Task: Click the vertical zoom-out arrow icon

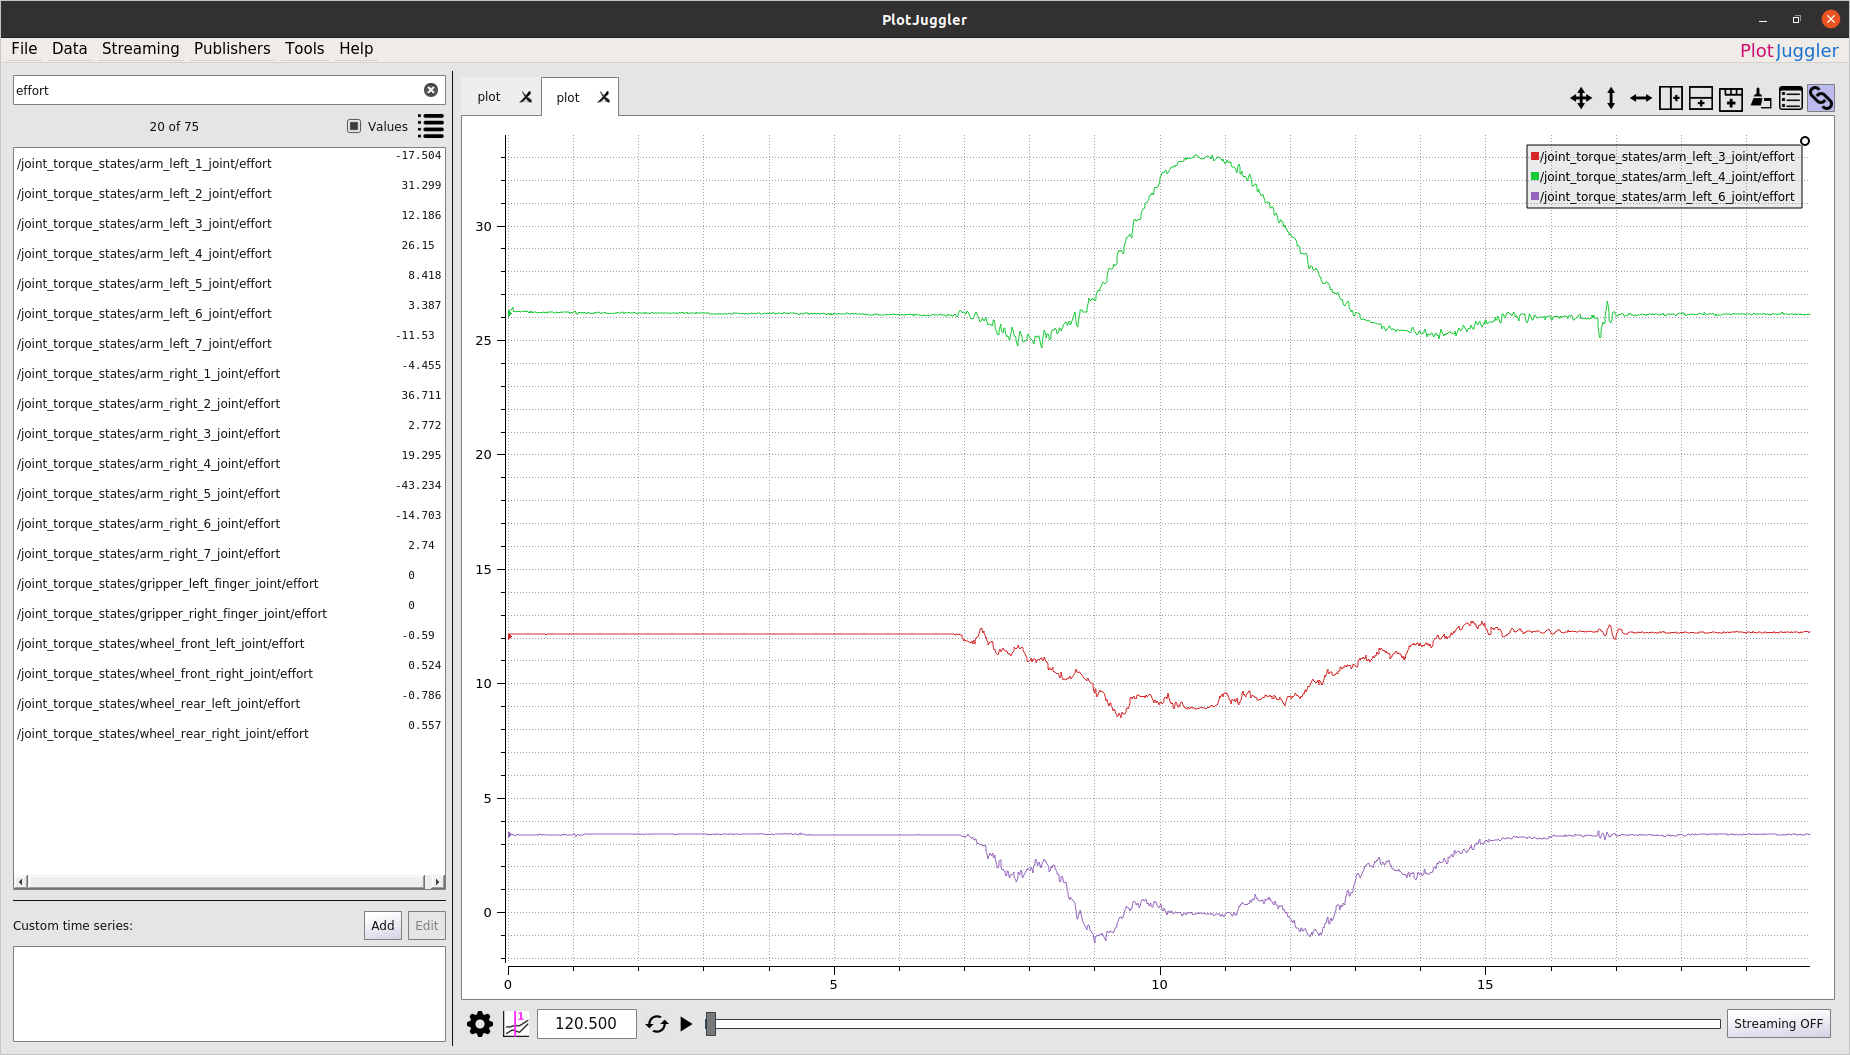Action: pyautogui.click(x=1610, y=98)
